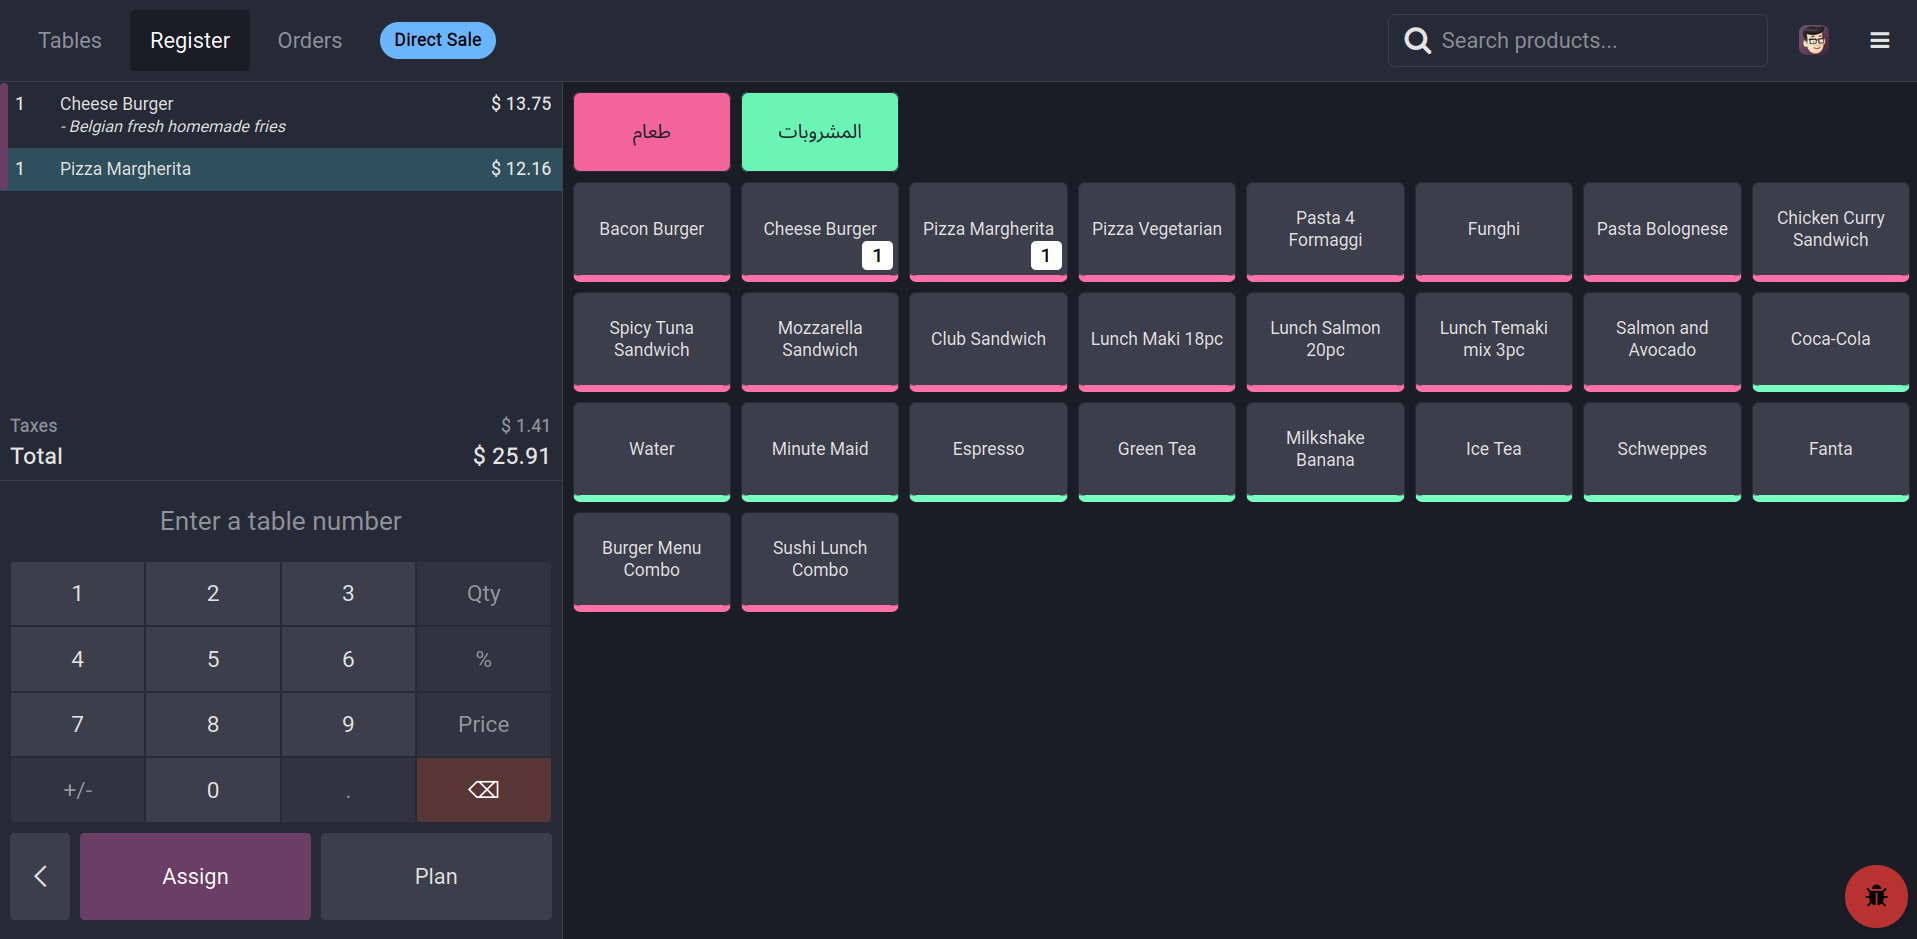Click the search magnifier icon

[1417, 40]
